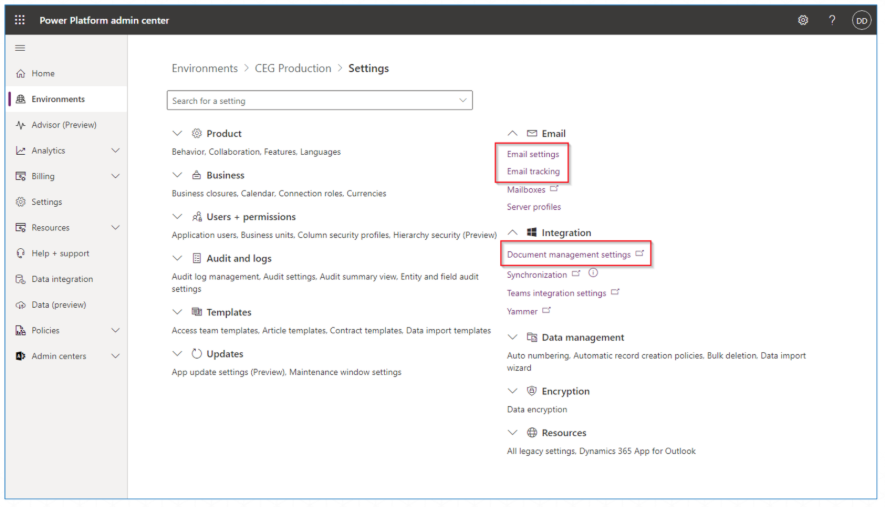
Task: Collapse the Email settings group
Action: [x=513, y=133]
